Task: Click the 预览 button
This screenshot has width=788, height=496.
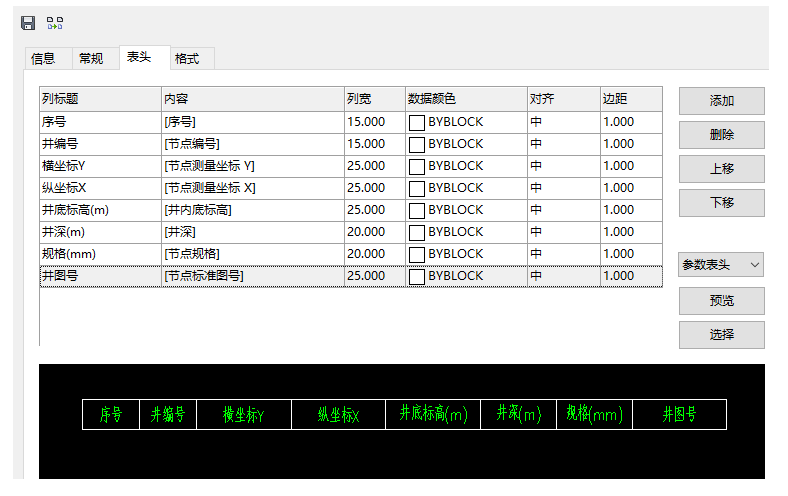Action: tap(721, 301)
